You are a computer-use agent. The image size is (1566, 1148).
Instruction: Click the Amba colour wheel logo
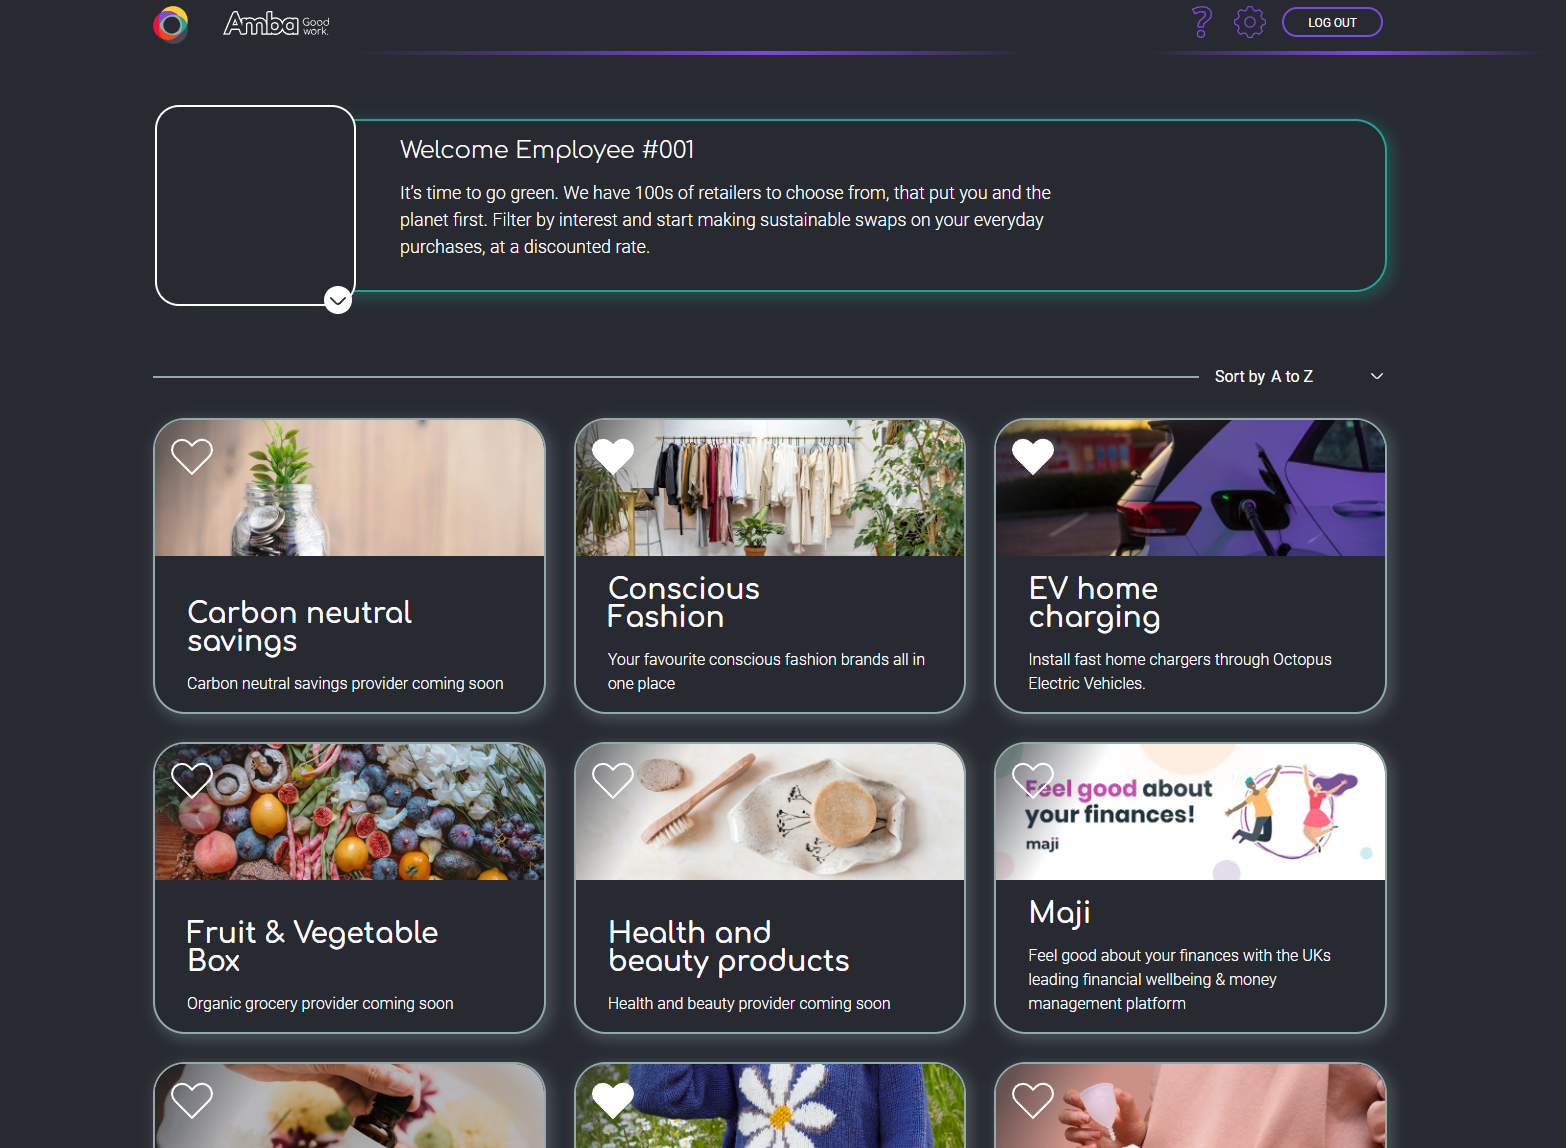click(x=170, y=22)
